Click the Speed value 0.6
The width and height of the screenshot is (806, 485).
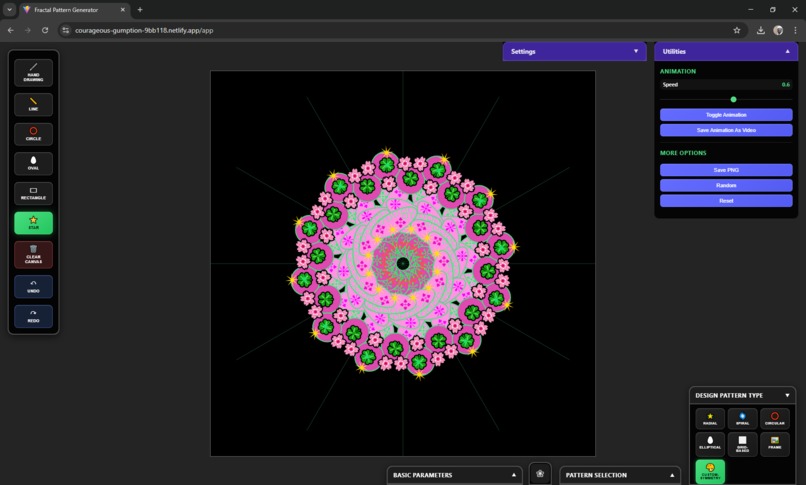(785, 84)
